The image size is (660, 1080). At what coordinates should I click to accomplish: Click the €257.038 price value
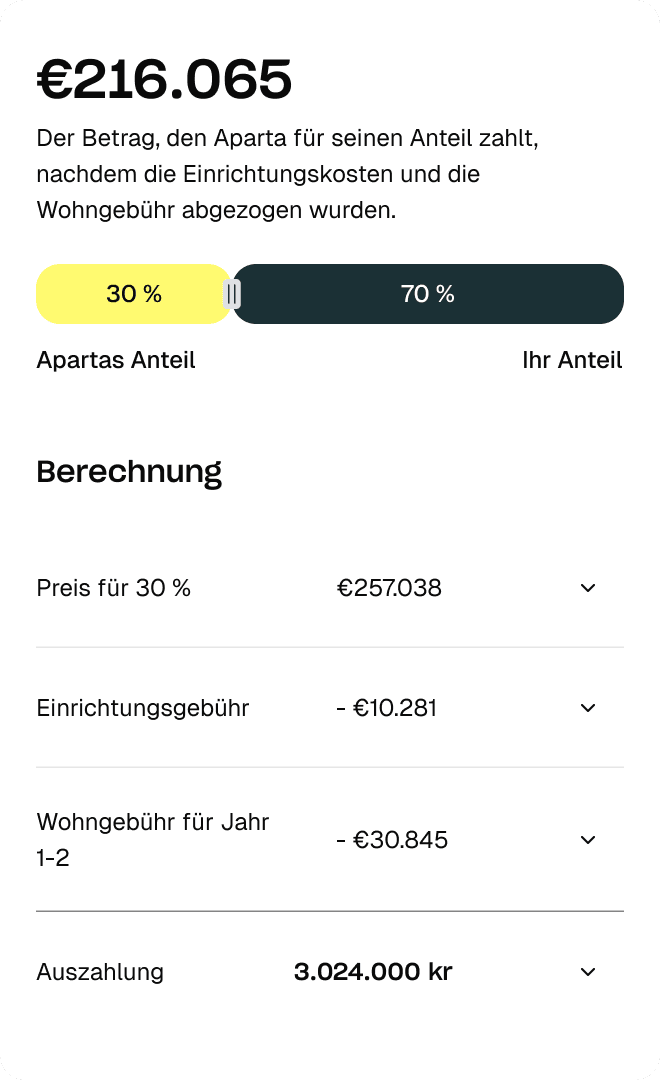pyautogui.click(x=389, y=588)
